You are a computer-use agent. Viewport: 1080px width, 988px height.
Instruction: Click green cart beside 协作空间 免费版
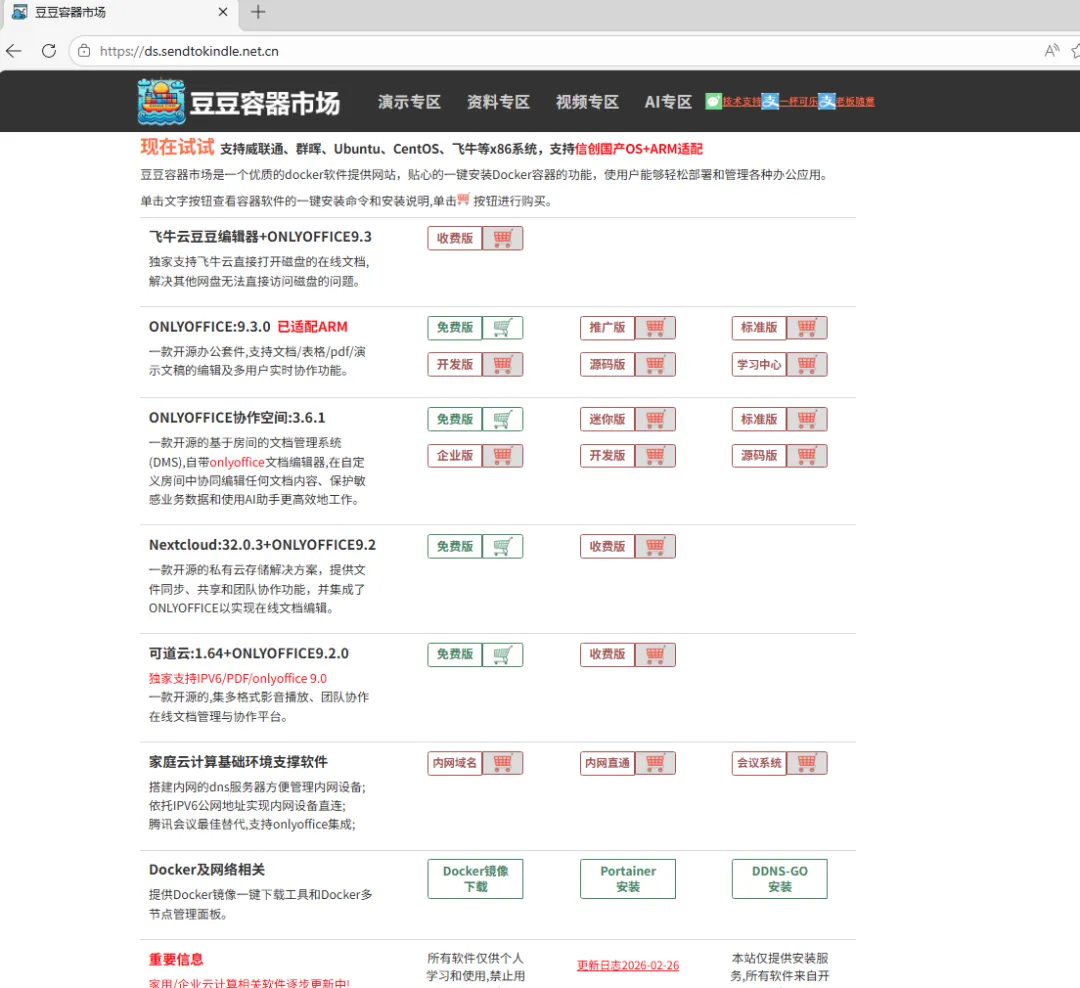[x=502, y=420]
